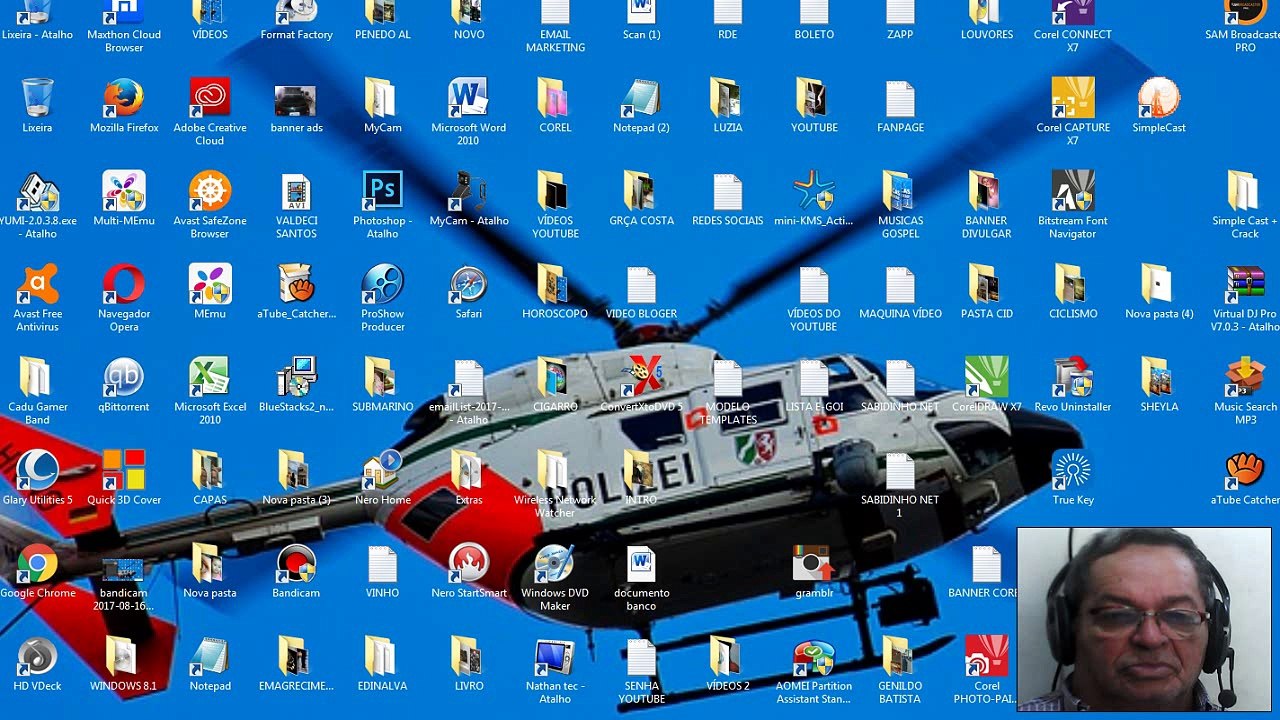Viewport: 1280px width, 720px height.
Task: Open the HD VDeck icon
Action: click(38, 657)
